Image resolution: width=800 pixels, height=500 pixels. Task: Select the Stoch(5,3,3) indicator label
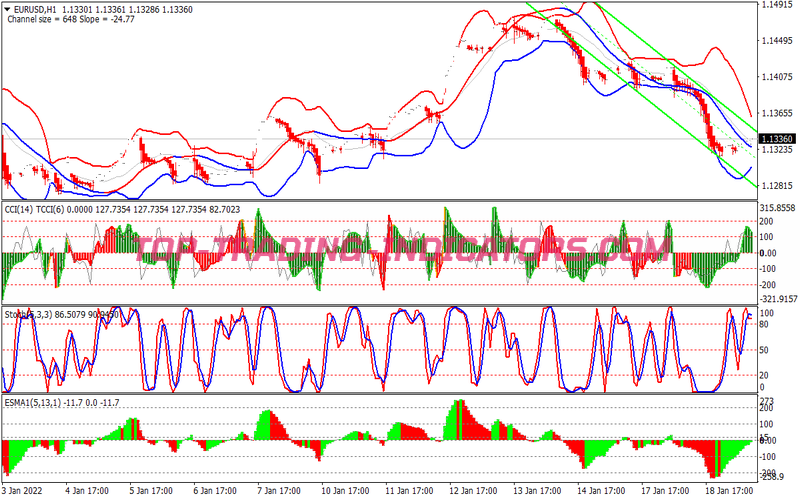click(28, 315)
